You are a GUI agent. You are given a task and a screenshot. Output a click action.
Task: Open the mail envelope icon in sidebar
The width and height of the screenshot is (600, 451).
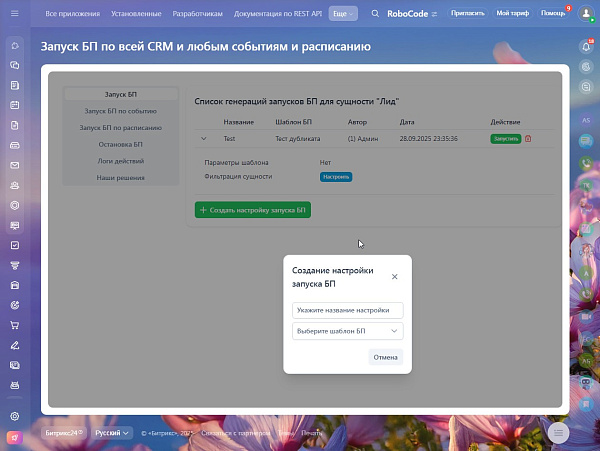pyautogui.click(x=15, y=165)
